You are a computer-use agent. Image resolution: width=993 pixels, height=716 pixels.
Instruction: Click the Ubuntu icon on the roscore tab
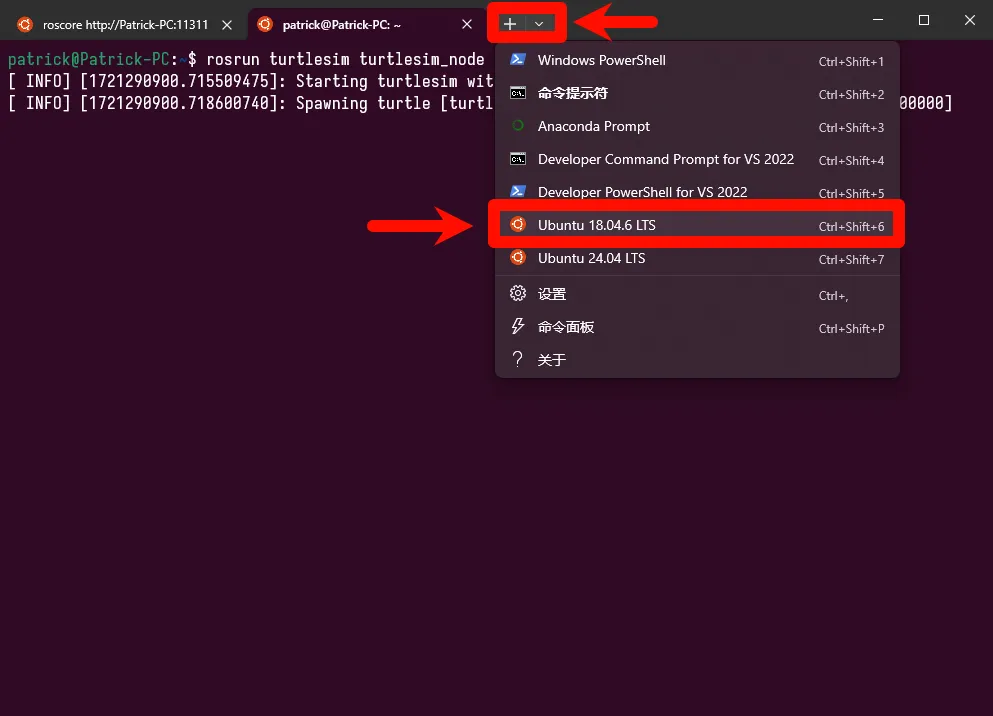(25, 25)
